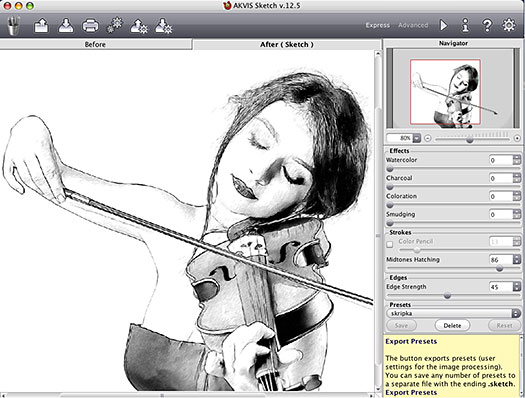Open batch processing gears icon
525x398 pixels.
tap(115, 25)
